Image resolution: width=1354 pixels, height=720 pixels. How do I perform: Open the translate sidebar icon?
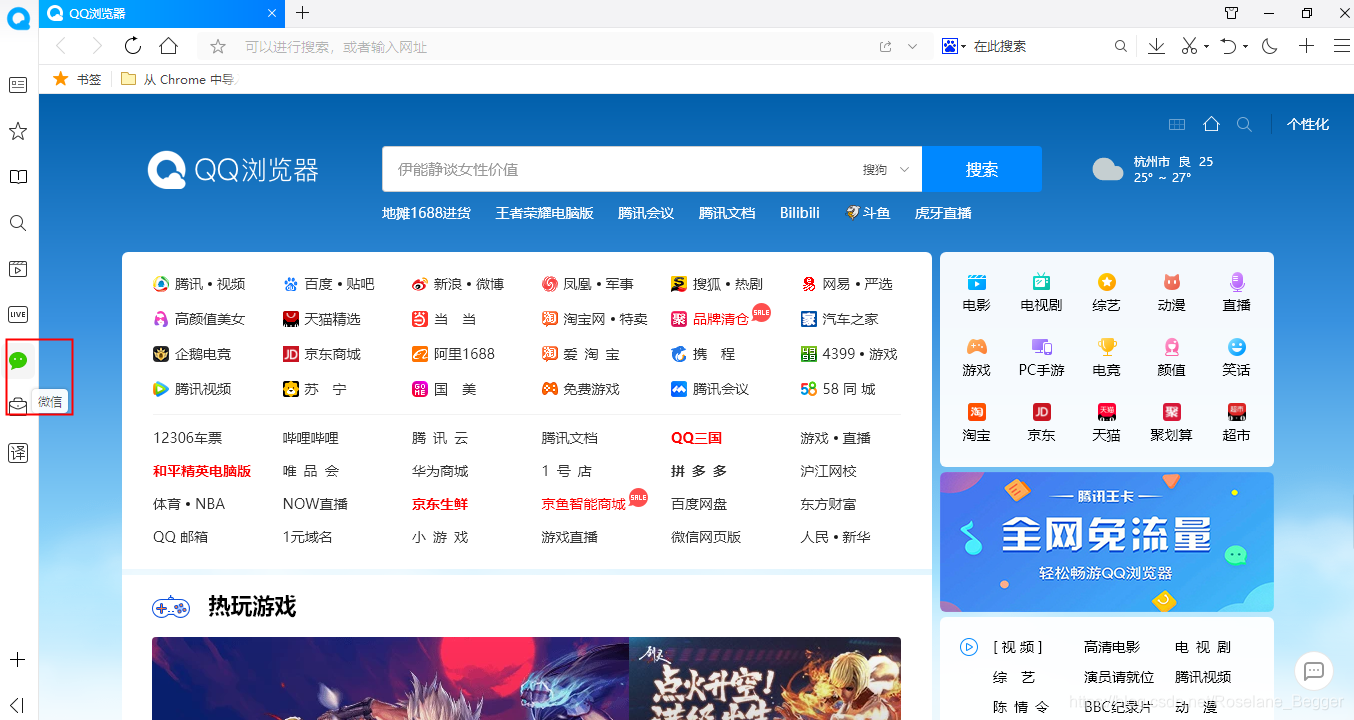point(18,453)
